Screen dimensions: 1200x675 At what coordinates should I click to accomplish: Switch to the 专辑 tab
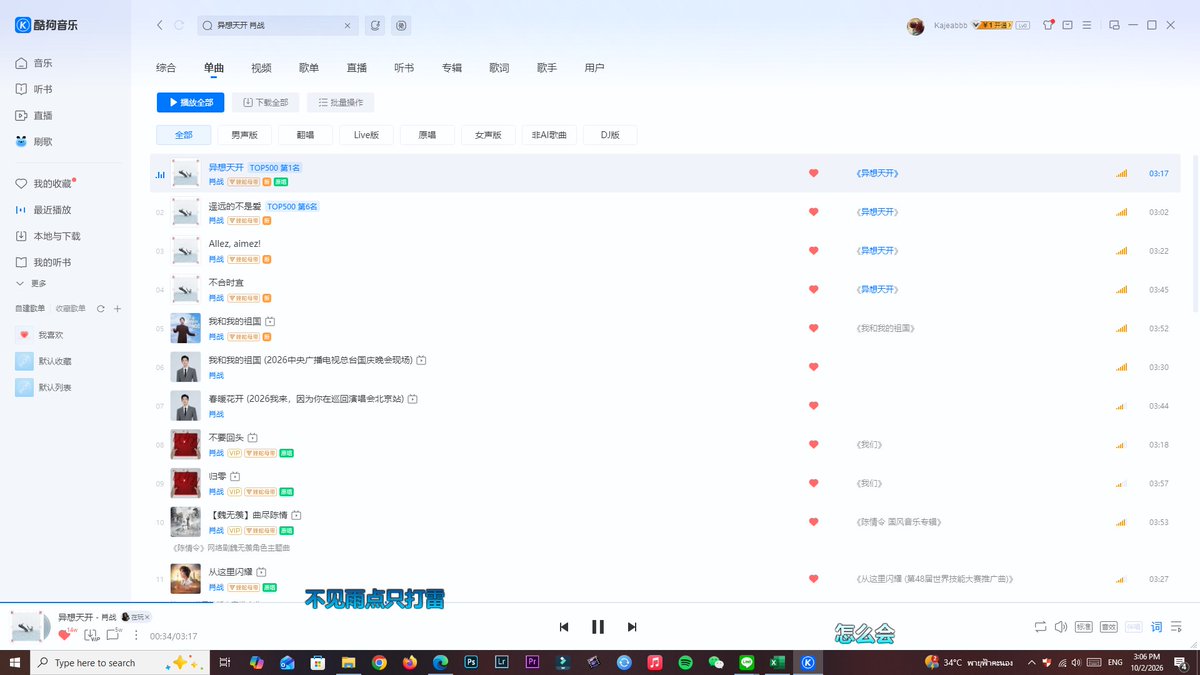[x=452, y=68]
